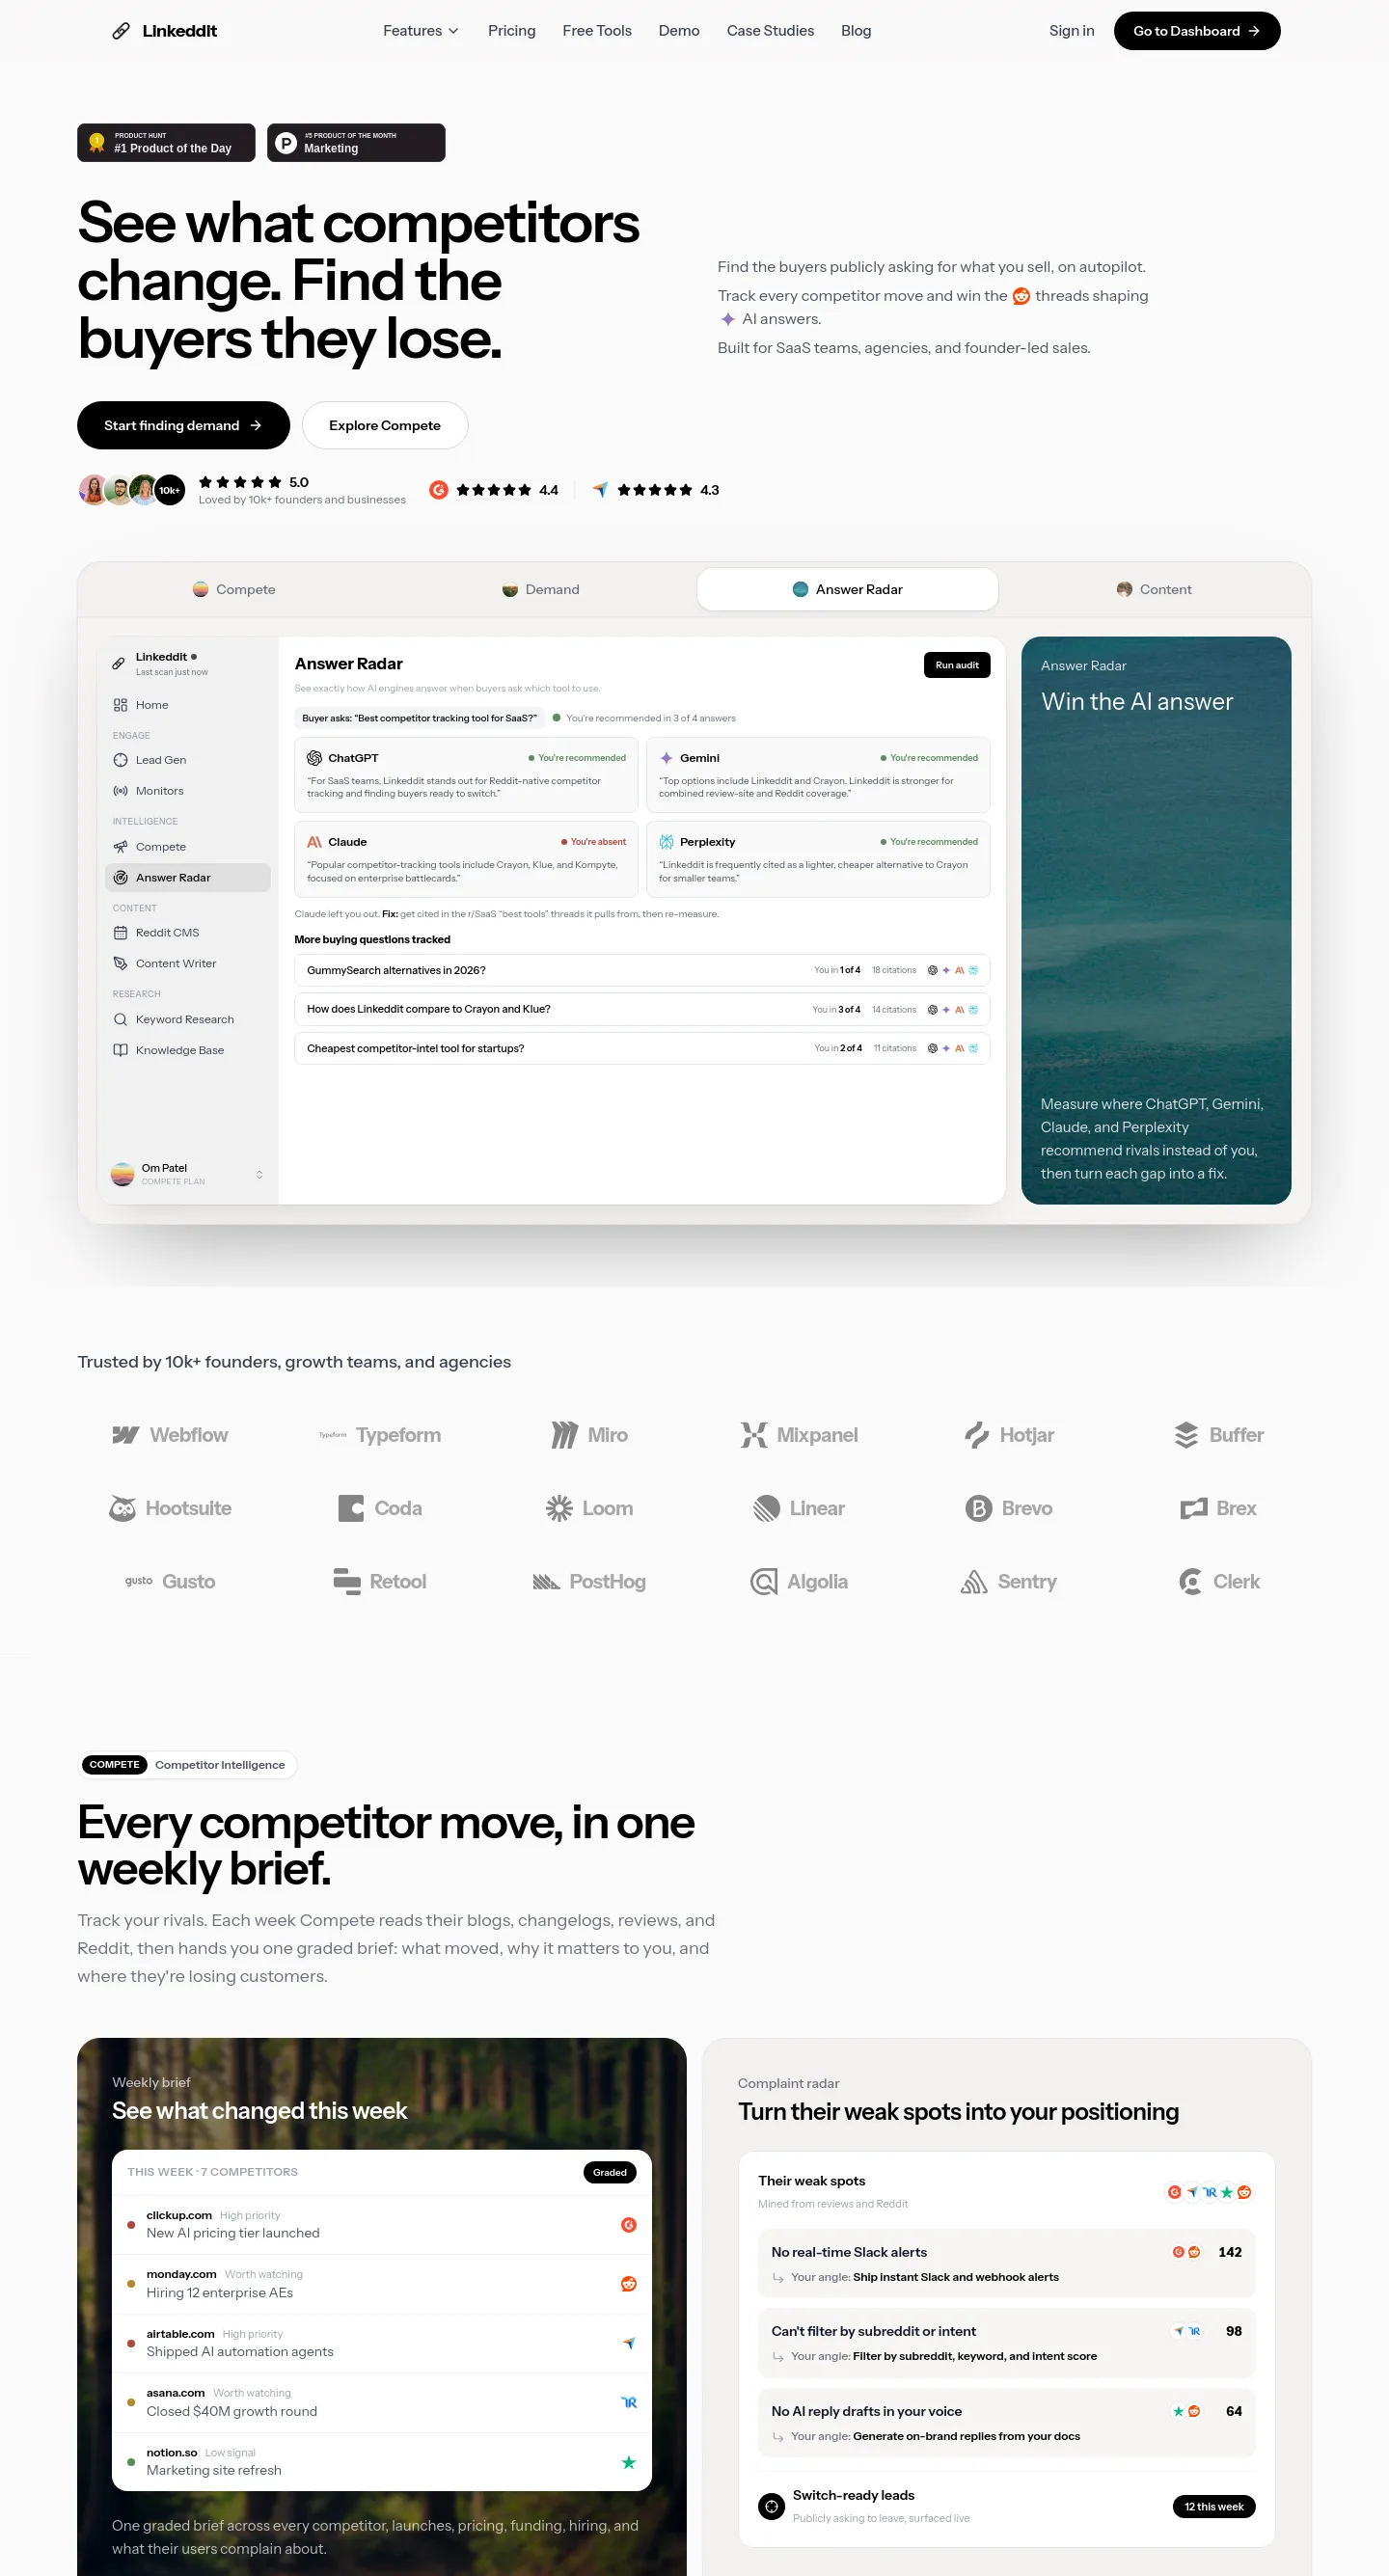Image resolution: width=1389 pixels, height=2576 pixels.
Task: Click the Buffer logo
Action: click(1218, 1435)
